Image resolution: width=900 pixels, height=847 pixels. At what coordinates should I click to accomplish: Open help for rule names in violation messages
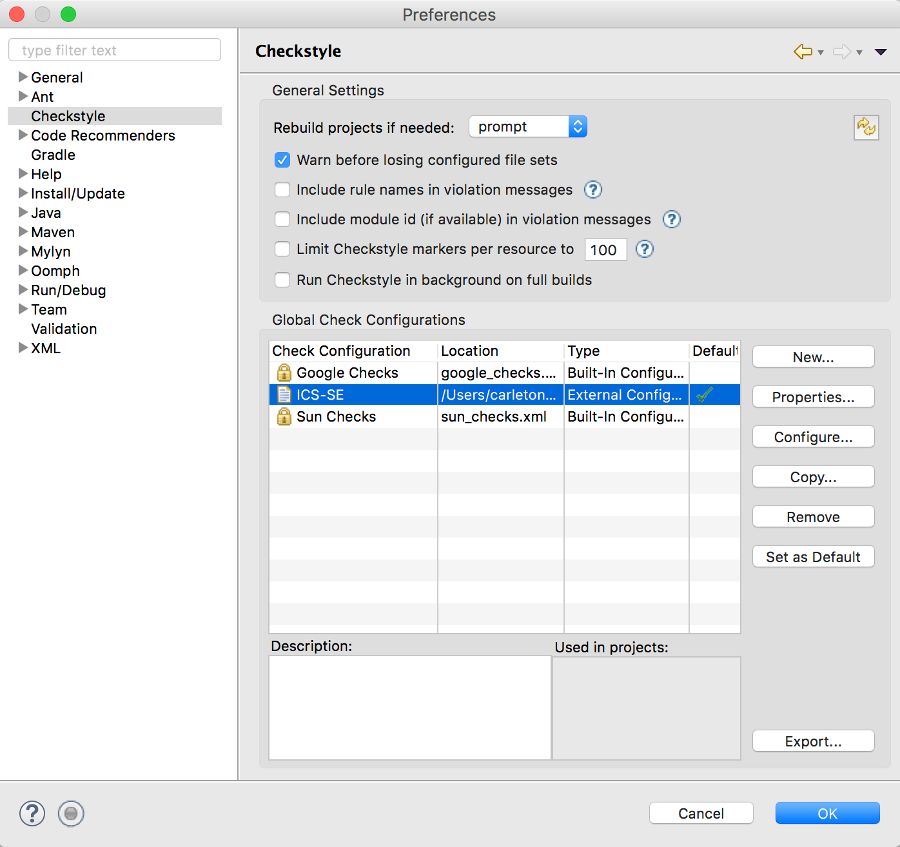point(594,190)
